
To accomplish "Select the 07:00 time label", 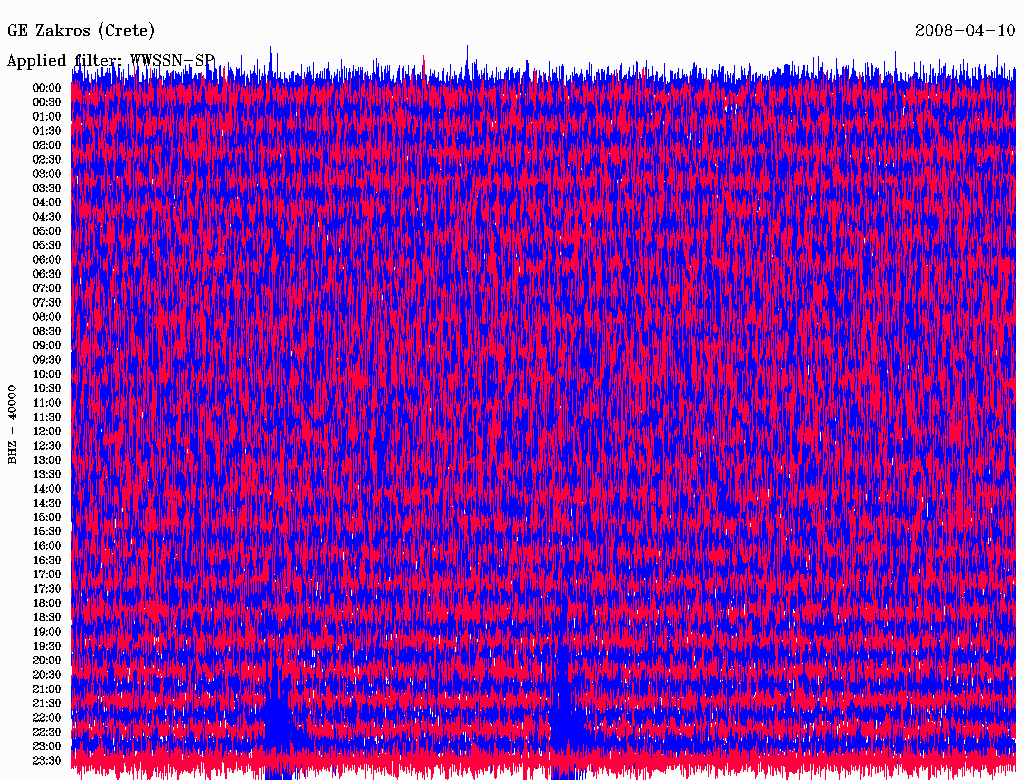I will click(x=47, y=288).
